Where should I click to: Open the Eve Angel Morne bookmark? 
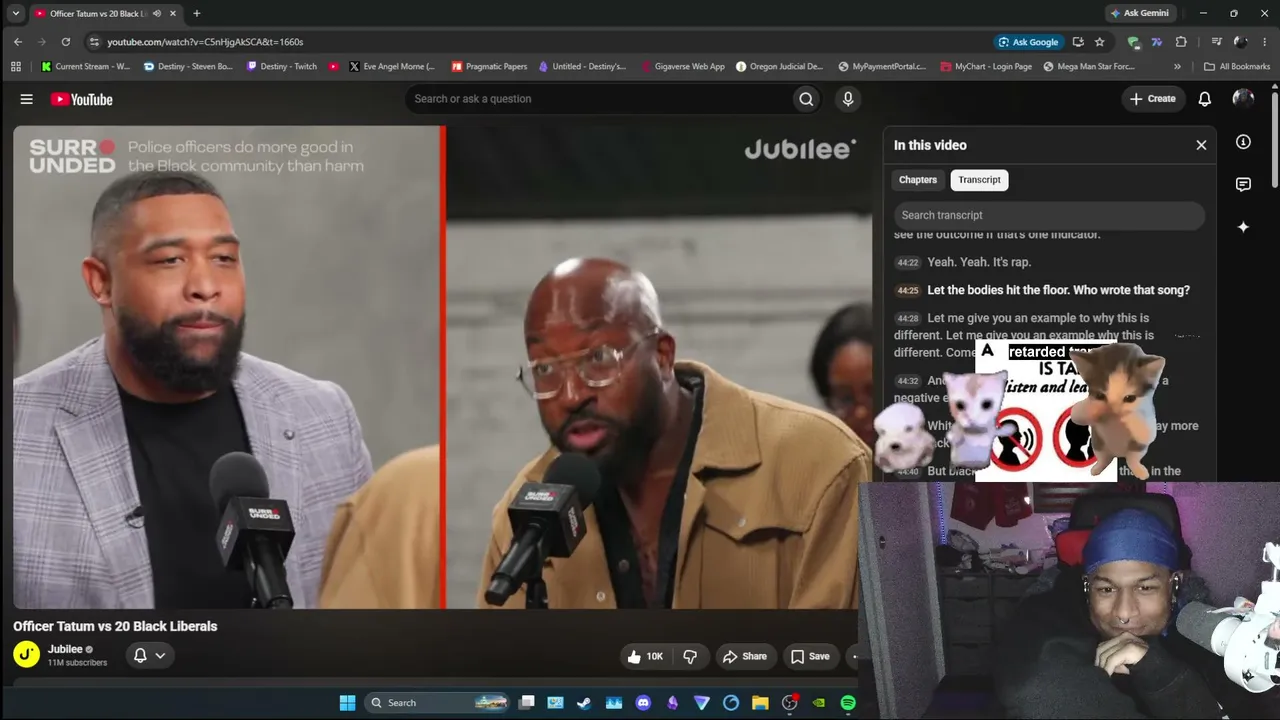(x=392, y=67)
